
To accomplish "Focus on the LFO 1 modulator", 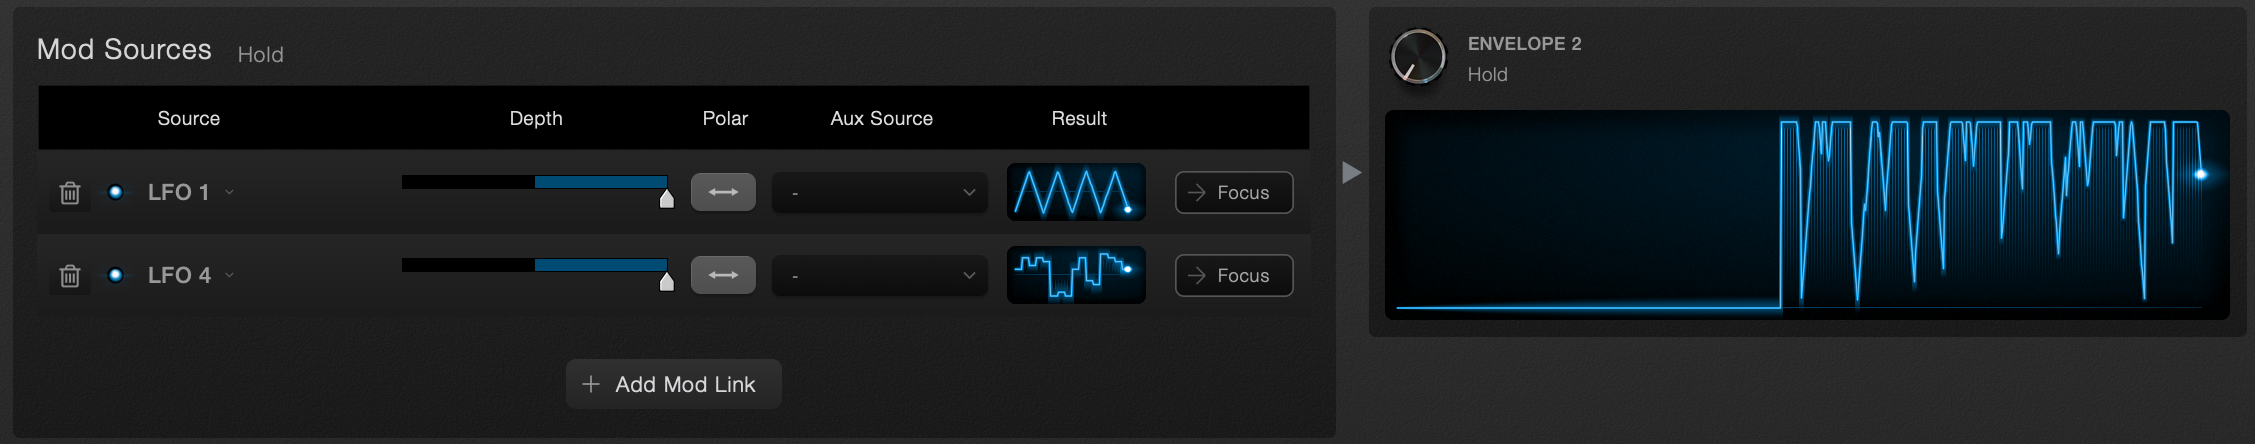I will point(1234,192).
